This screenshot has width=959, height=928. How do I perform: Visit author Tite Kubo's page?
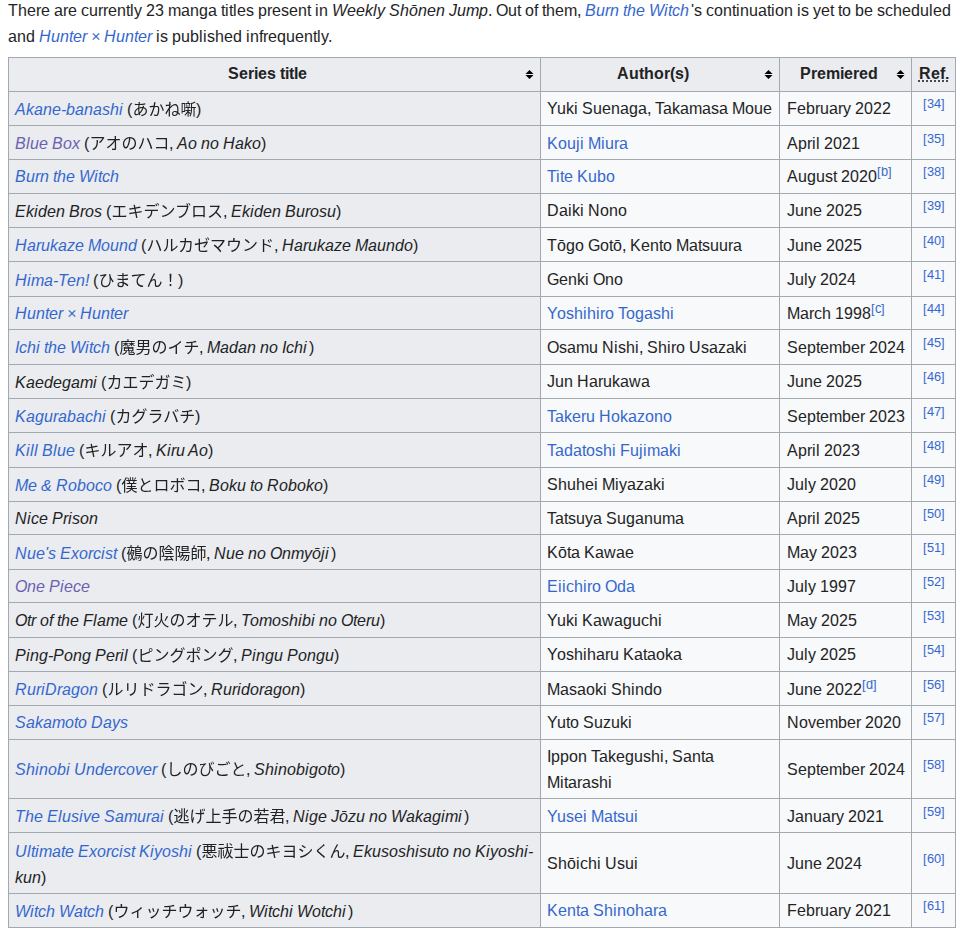point(580,177)
